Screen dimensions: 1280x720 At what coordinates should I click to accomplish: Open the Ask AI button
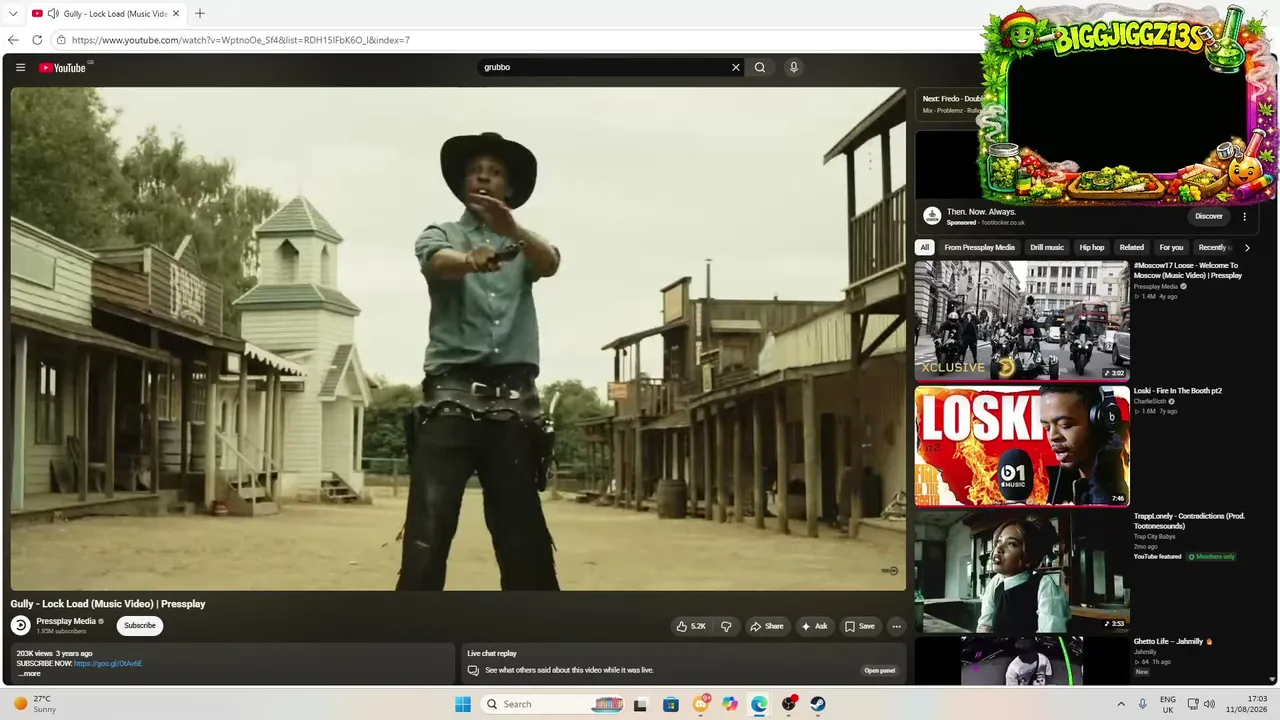[814, 626]
